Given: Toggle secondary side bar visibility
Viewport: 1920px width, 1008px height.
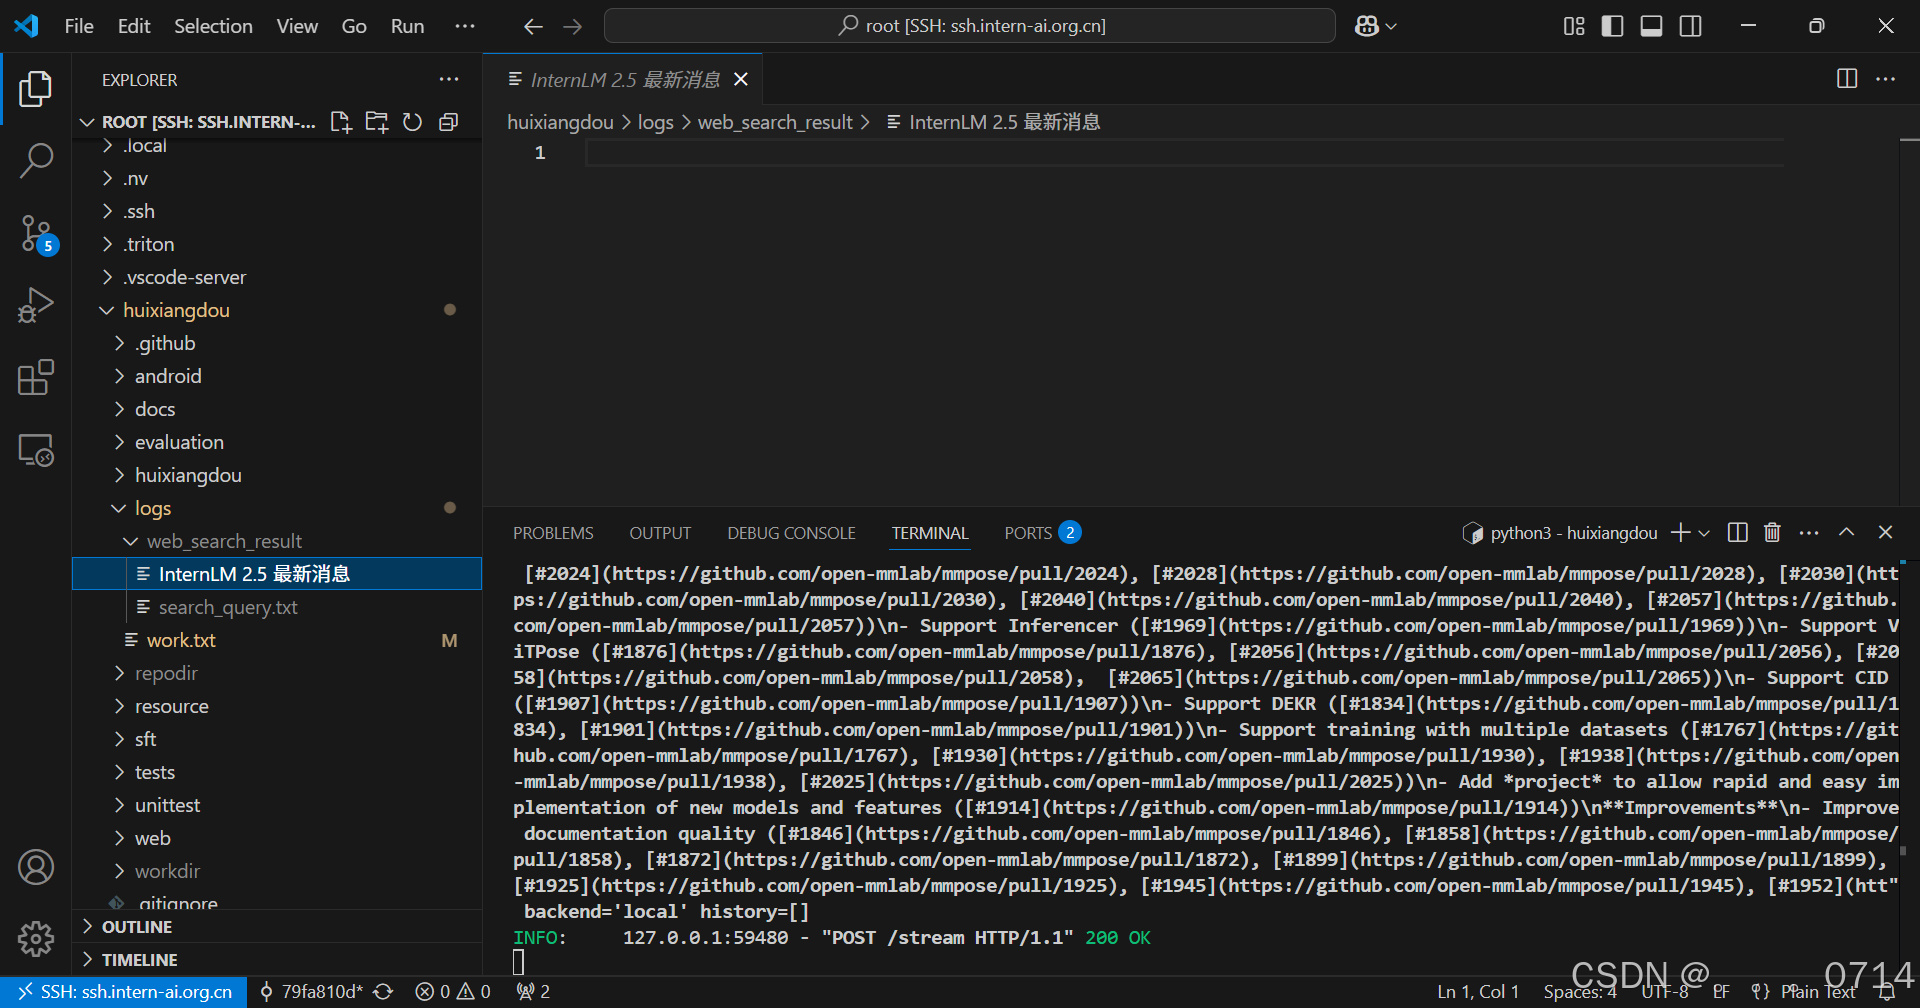Looking at the screenshot, I should coord(1690,27).
